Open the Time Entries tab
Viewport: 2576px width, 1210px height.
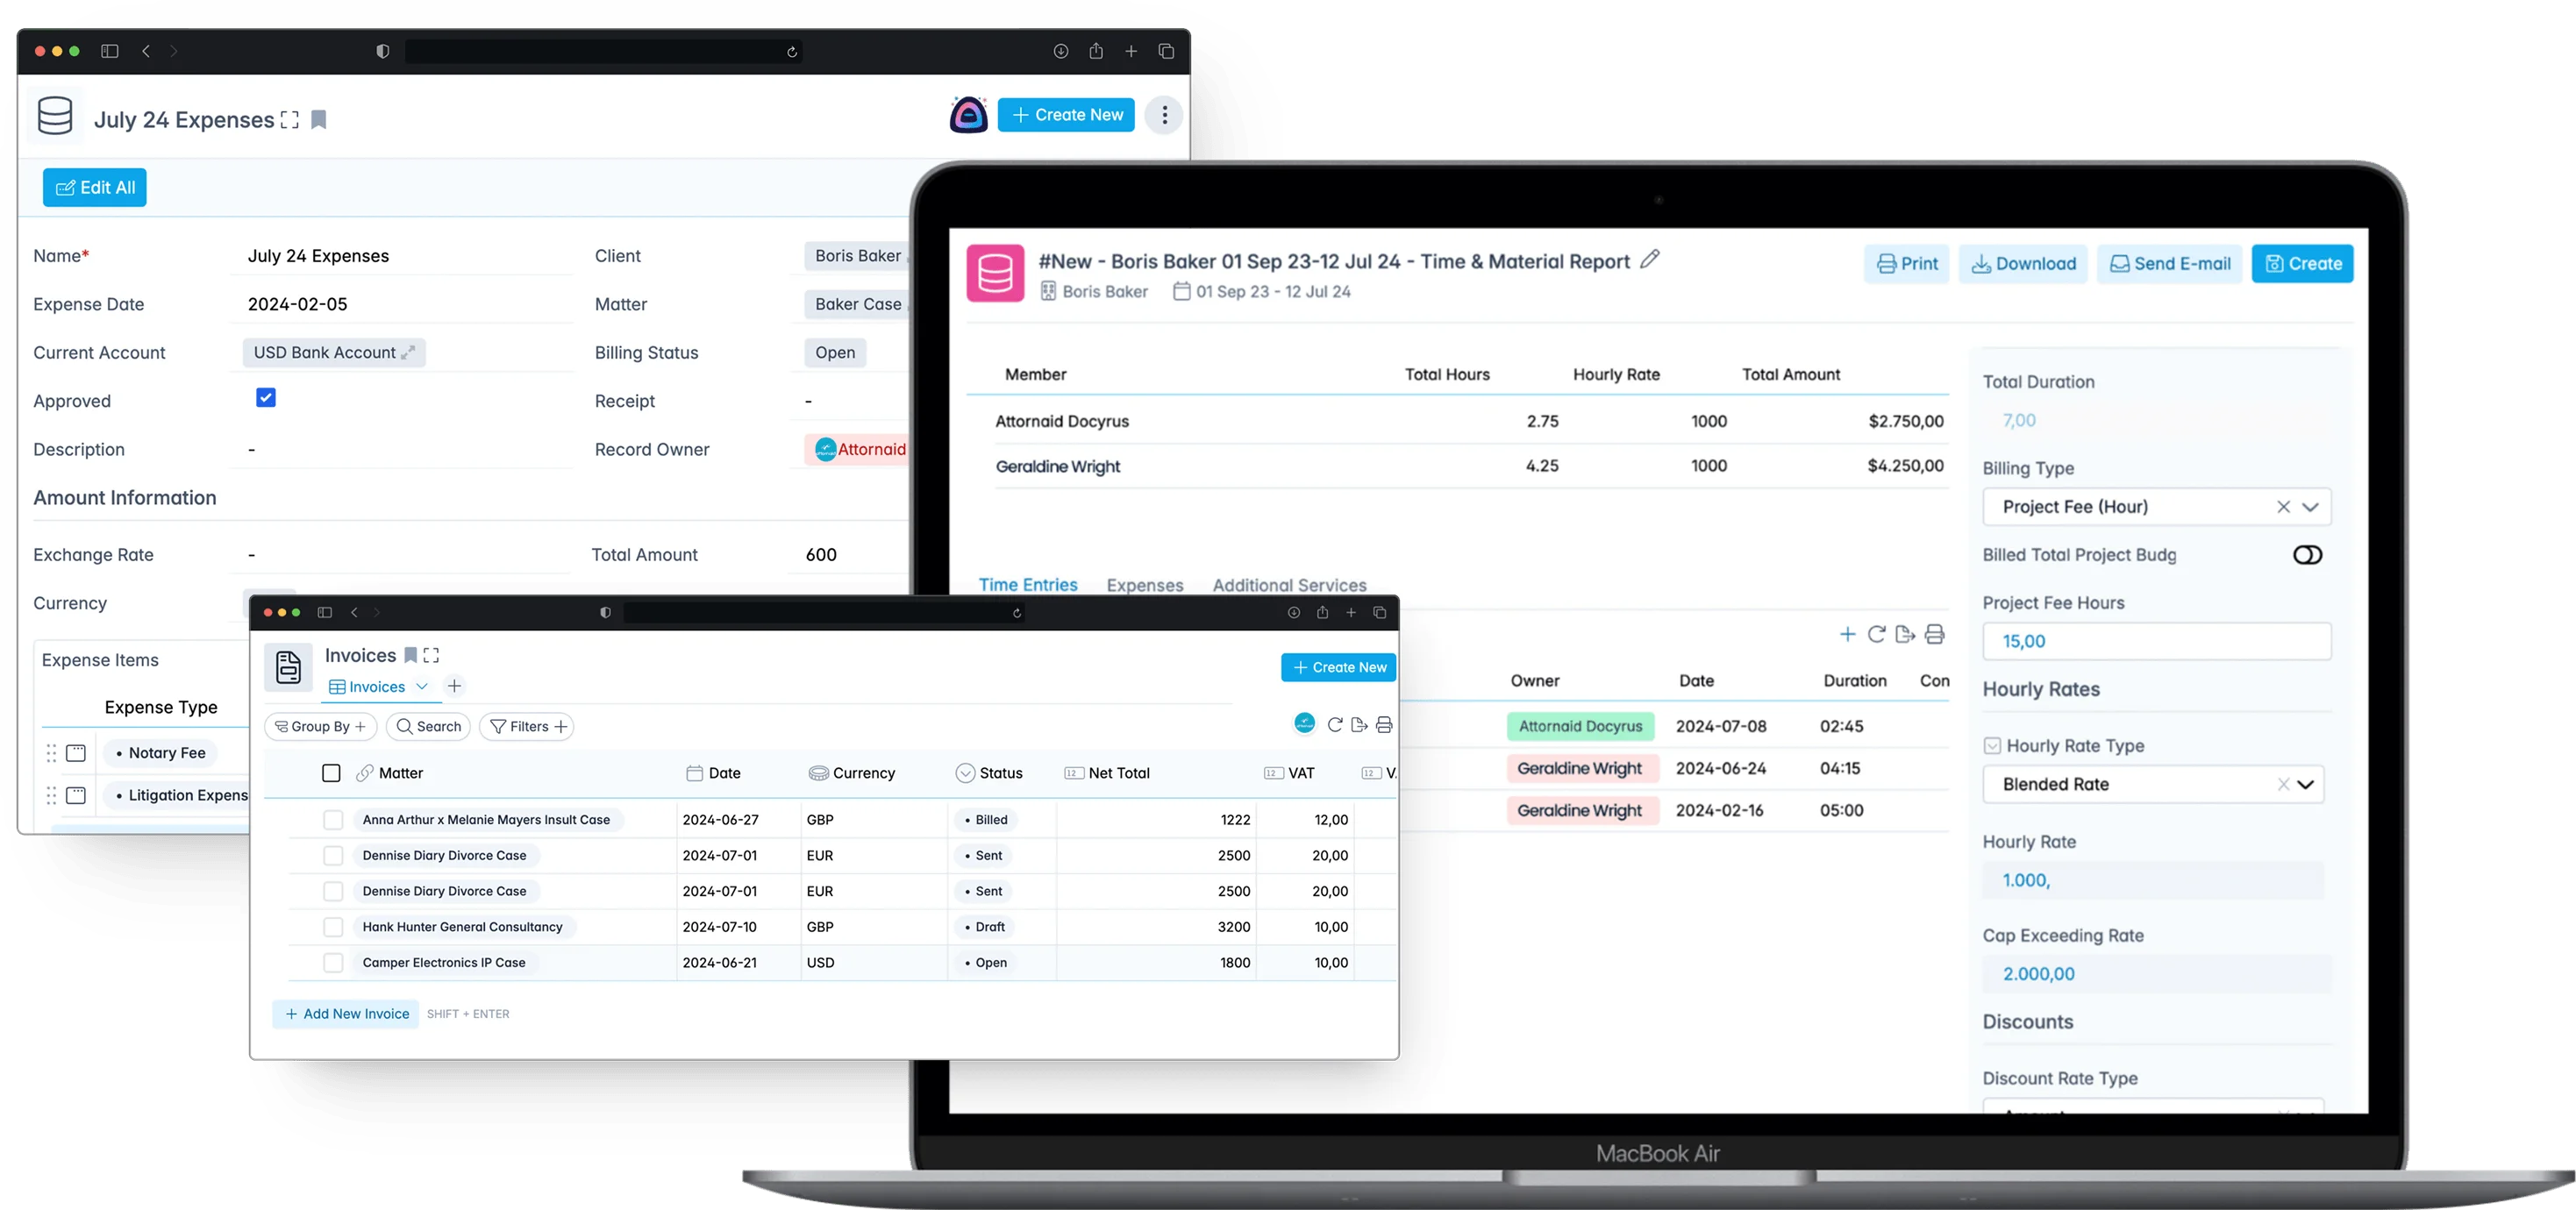(1028, 585)
